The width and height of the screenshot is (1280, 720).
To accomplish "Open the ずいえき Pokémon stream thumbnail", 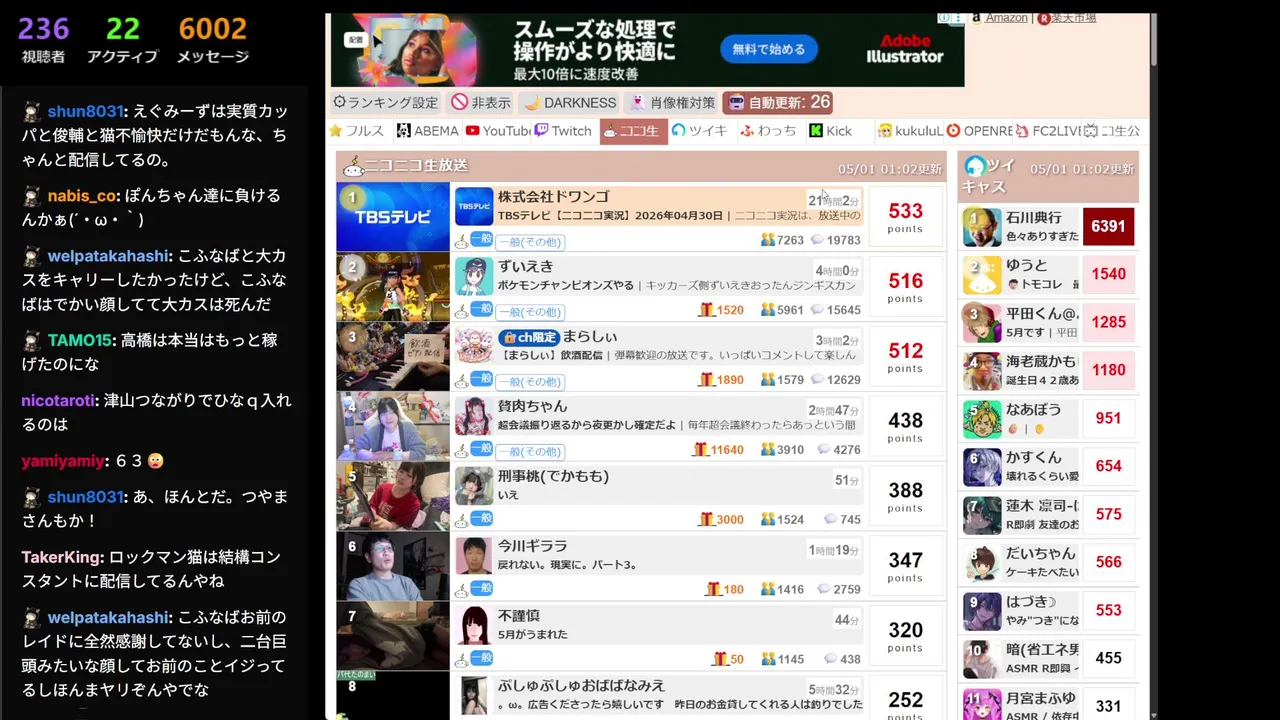I will pos(393,286).
